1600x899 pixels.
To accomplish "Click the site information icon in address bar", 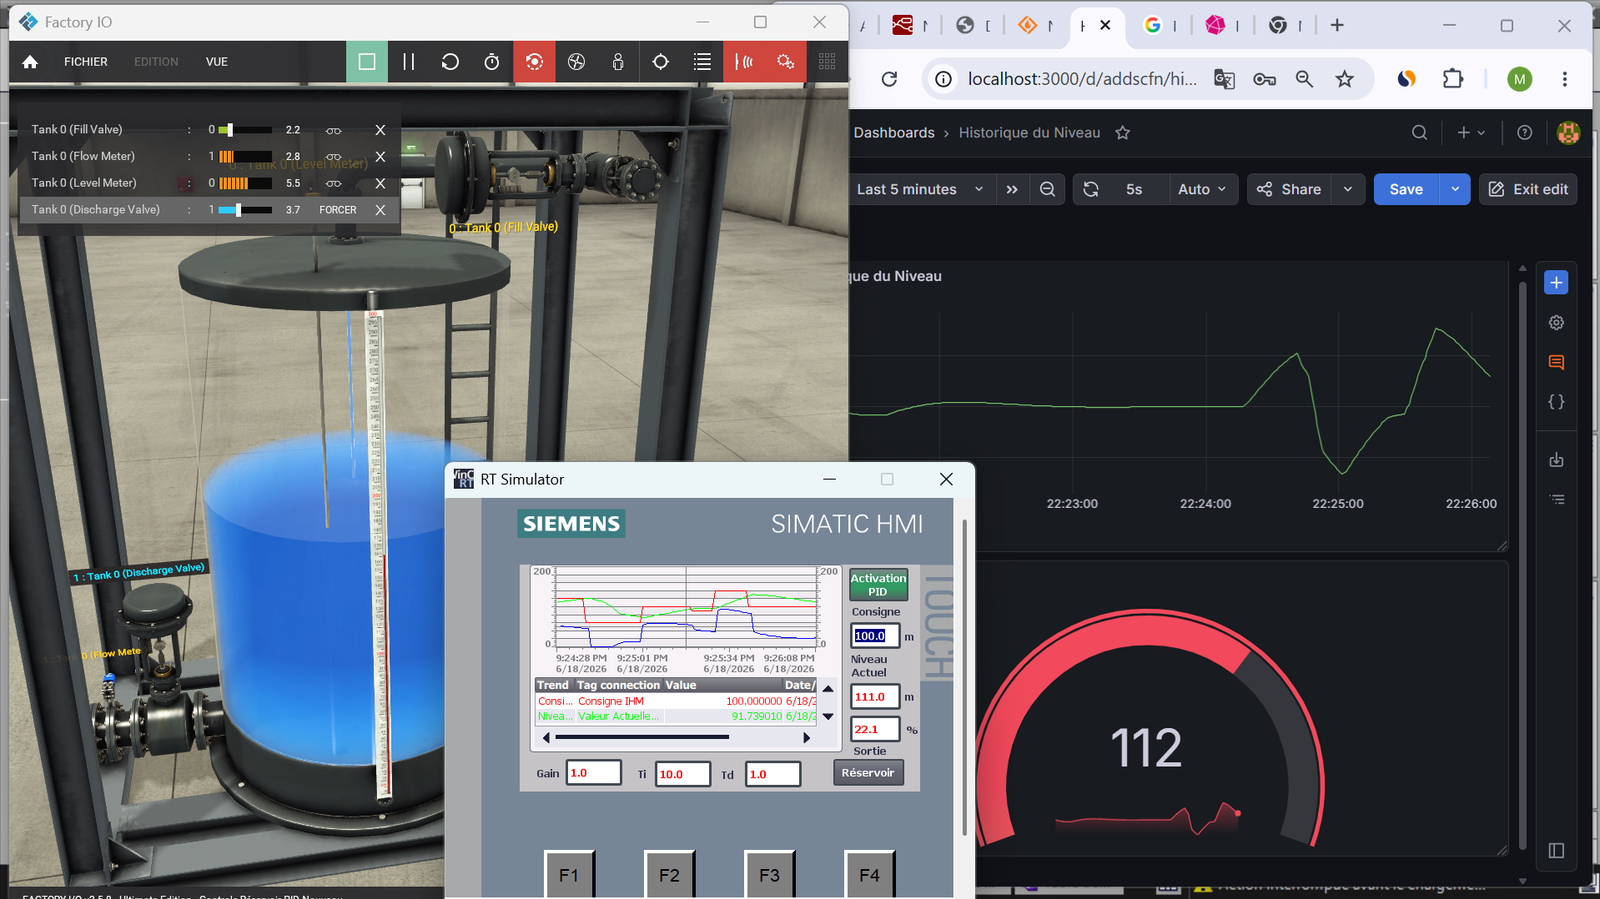I will (x=943, y=79).
